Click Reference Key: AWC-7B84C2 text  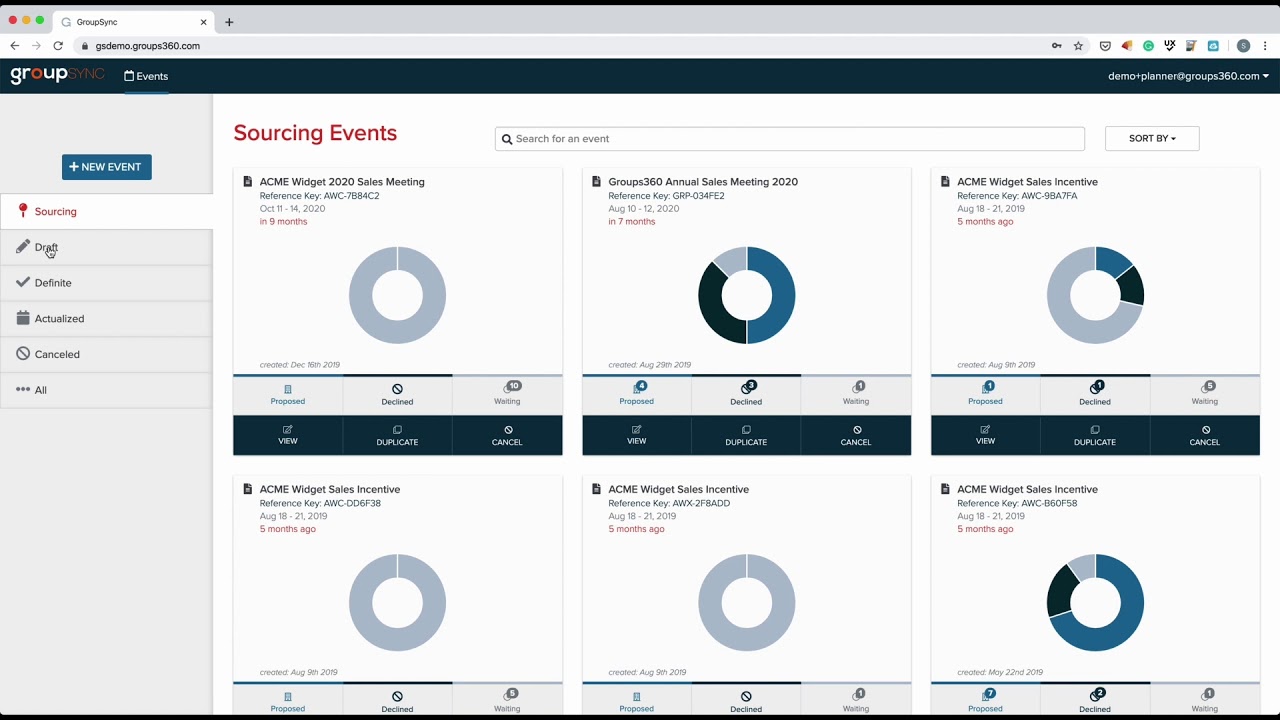[x=320, y=196]
